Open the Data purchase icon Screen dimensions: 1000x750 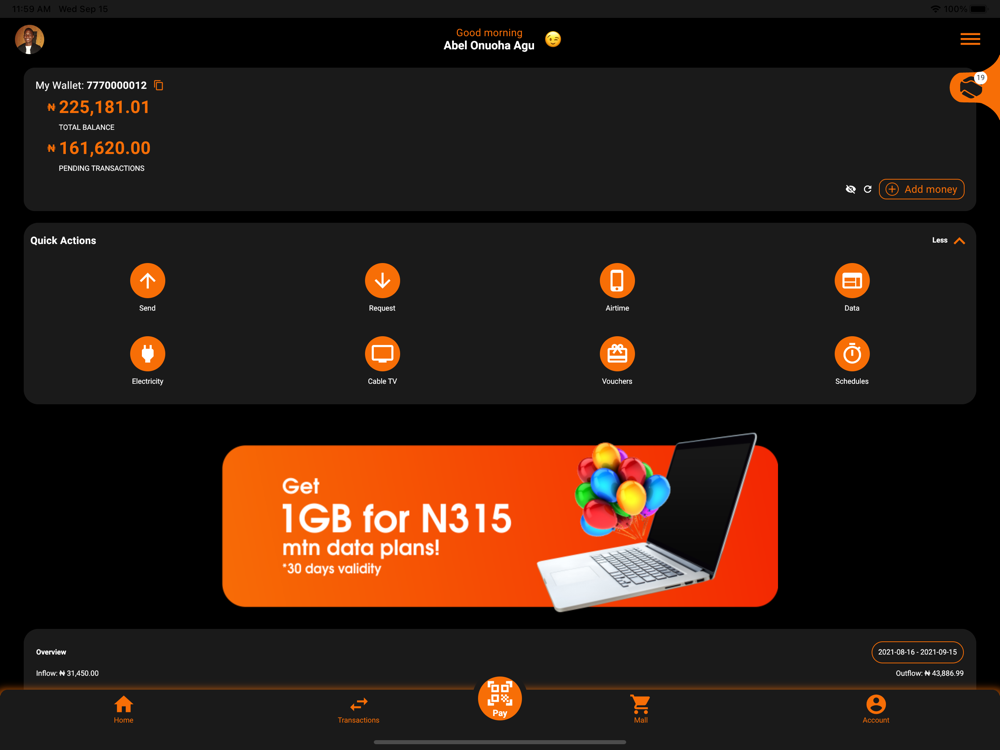(851, 281)
